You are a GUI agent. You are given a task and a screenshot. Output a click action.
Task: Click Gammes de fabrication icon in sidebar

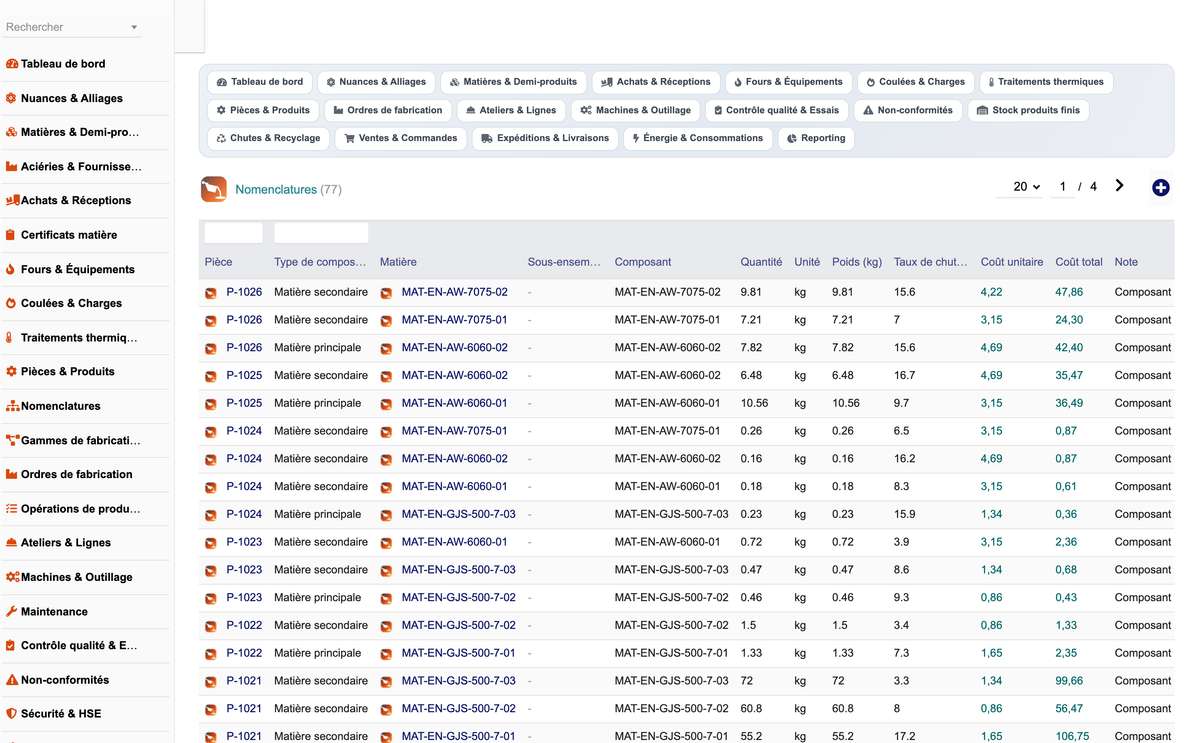tap(12, 440)
